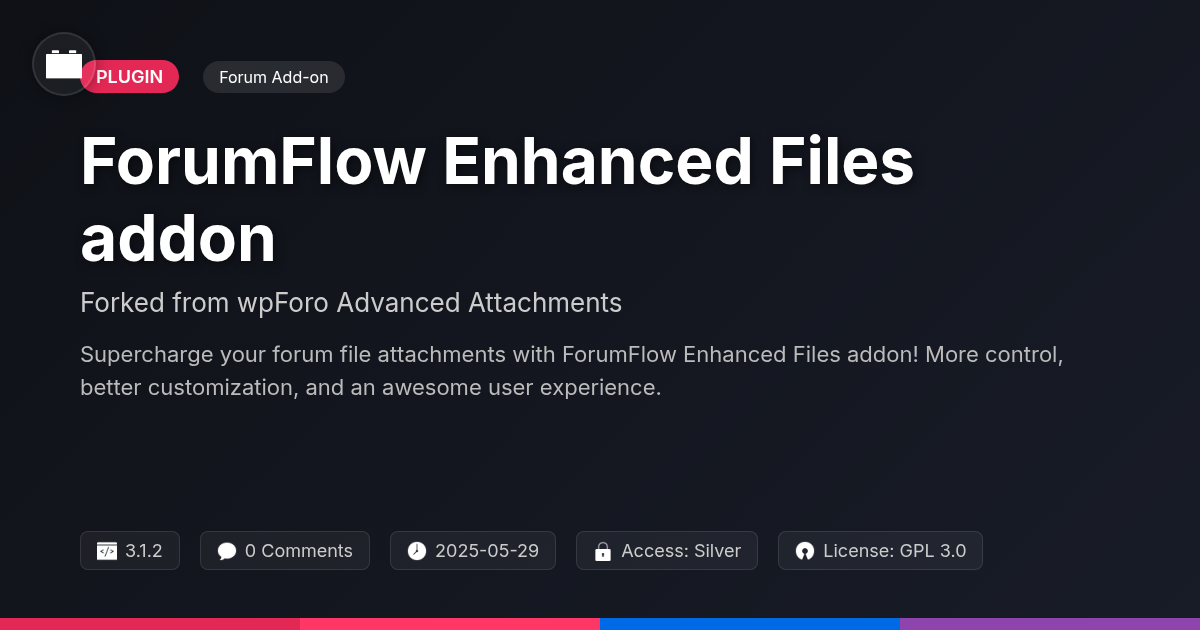Click the plugin block icon in the circle
Screen dimensions: 1200x630
pyautogui.click(x=64, y=64)
